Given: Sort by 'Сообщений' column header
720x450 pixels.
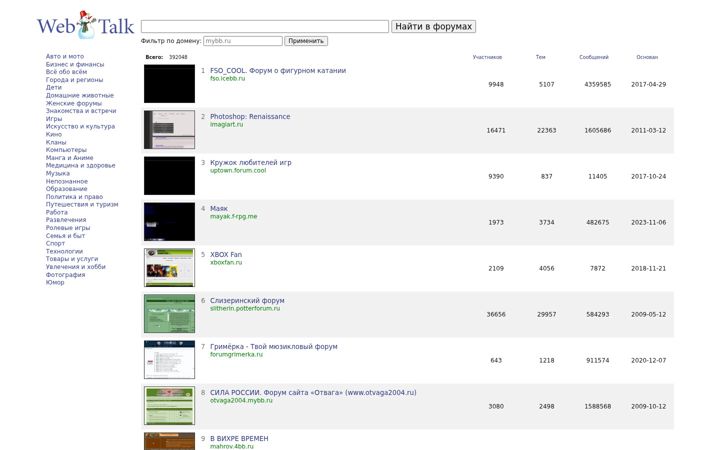Looking at the screenshot, I should [594, 57].
